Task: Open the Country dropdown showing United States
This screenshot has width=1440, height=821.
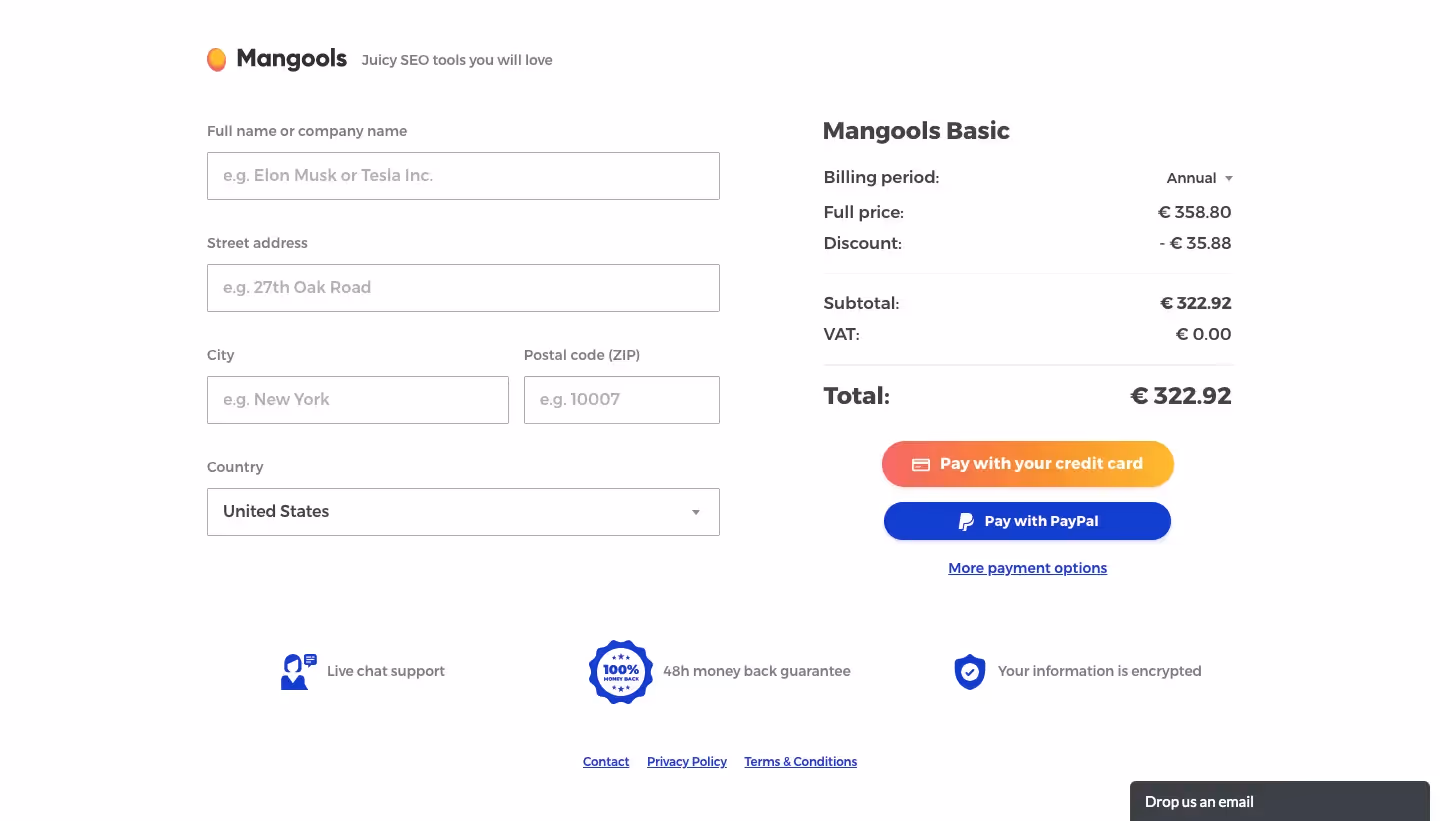Action: point(463,511)
